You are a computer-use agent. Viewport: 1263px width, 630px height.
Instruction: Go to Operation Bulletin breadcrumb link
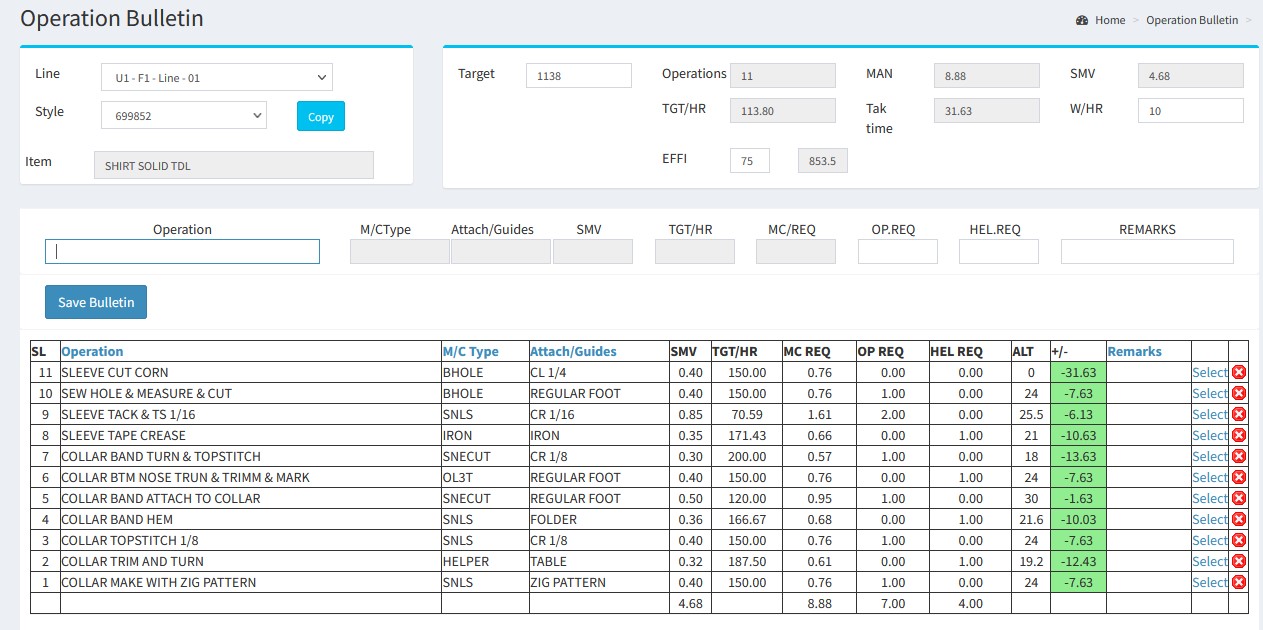(1191, 20)
